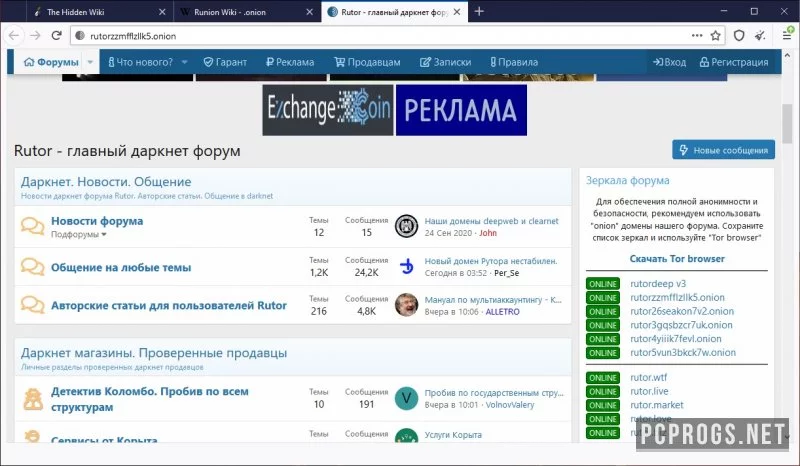Open a new tab with the plus button
The width and height of the screenshot is (800, 466).
tap(479, 11)
